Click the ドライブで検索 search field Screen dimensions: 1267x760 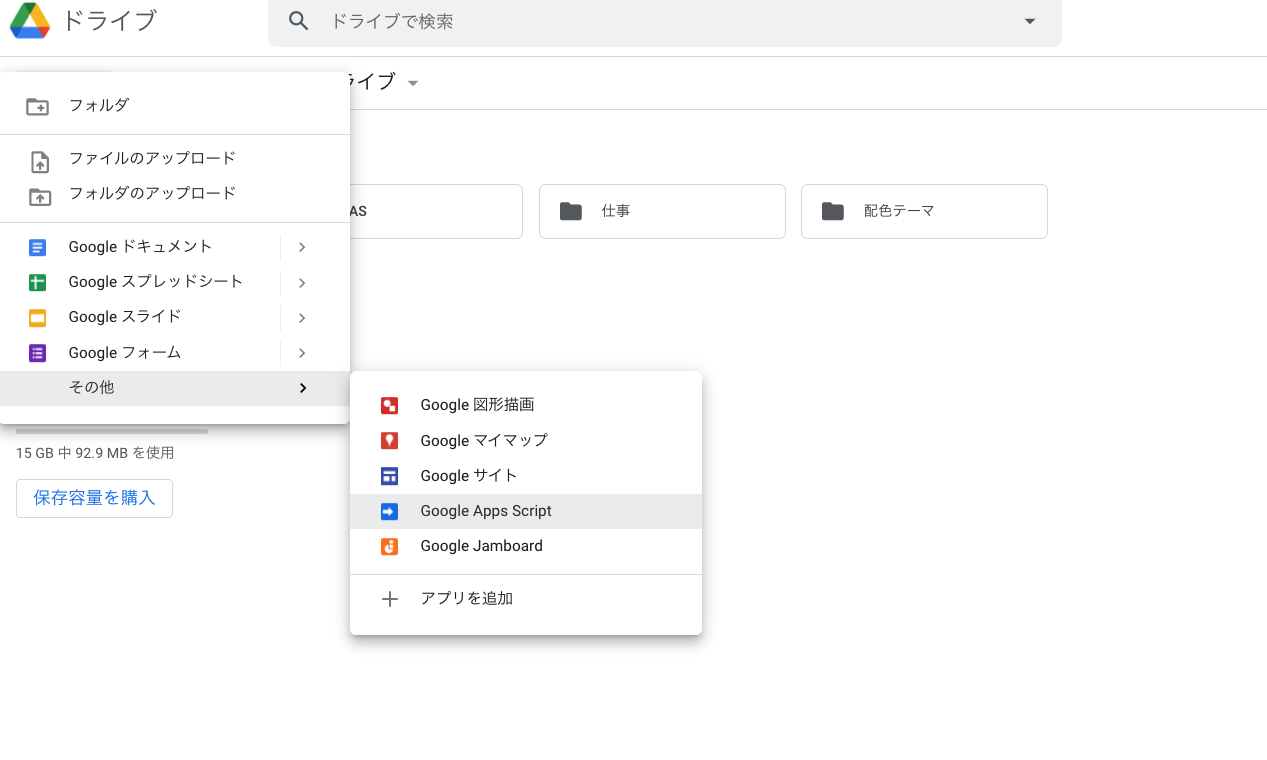(x=665, y=21)
